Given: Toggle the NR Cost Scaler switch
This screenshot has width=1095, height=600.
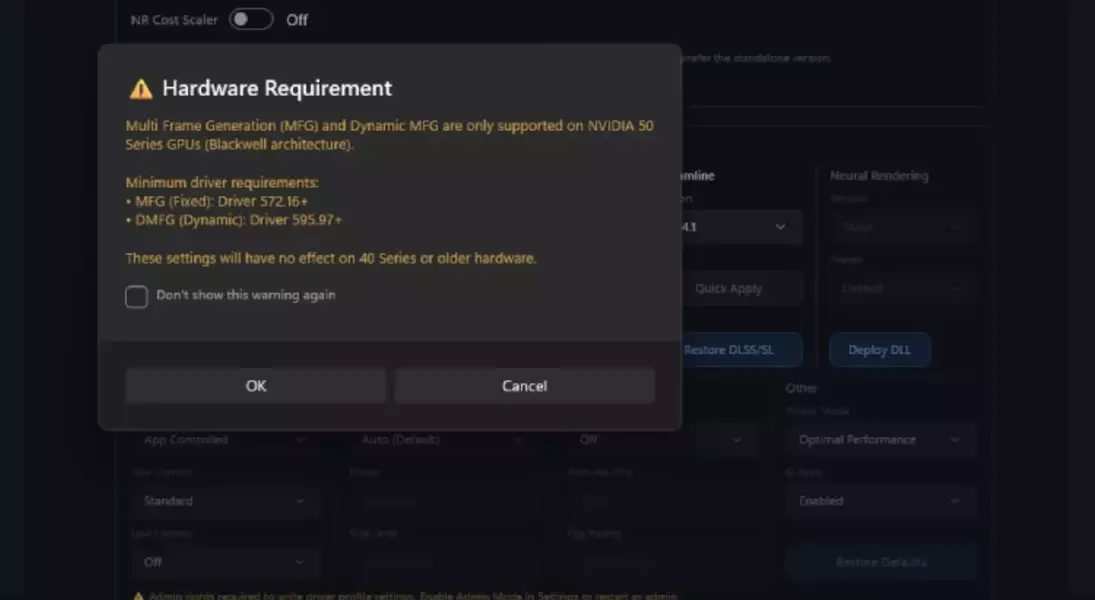Looking at the screenshot, I should pos(251,20).
